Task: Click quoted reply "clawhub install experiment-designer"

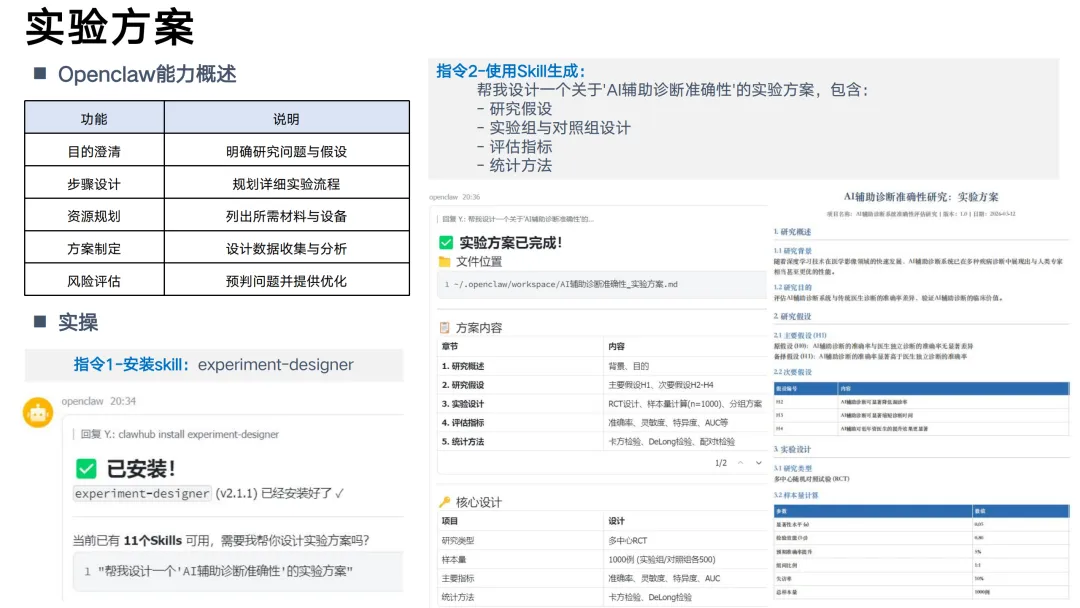Action: point(180,434)
